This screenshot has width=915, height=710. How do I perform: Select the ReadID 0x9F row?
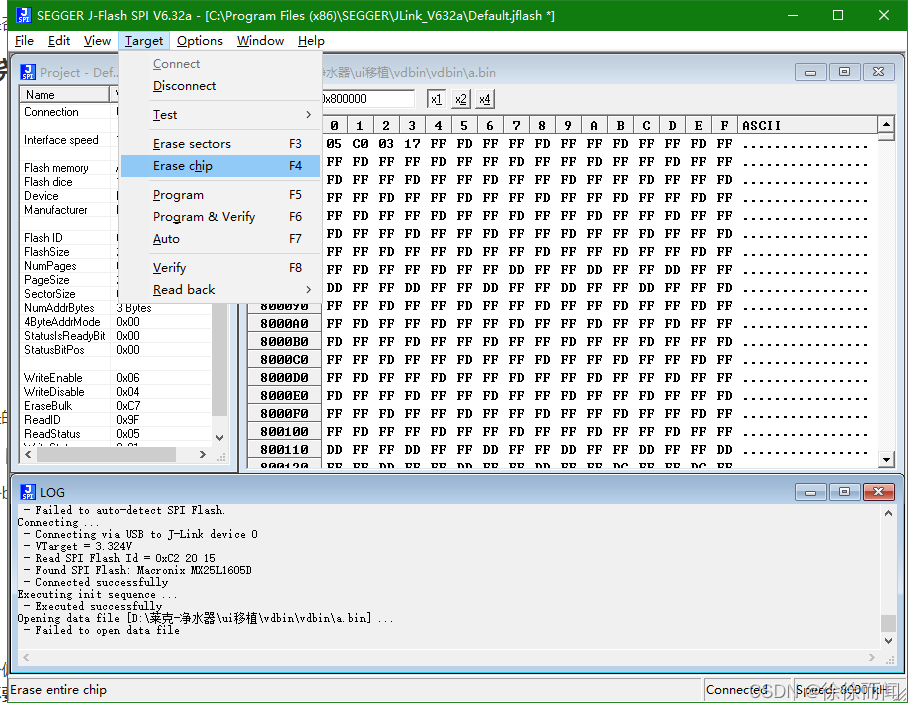117,420
